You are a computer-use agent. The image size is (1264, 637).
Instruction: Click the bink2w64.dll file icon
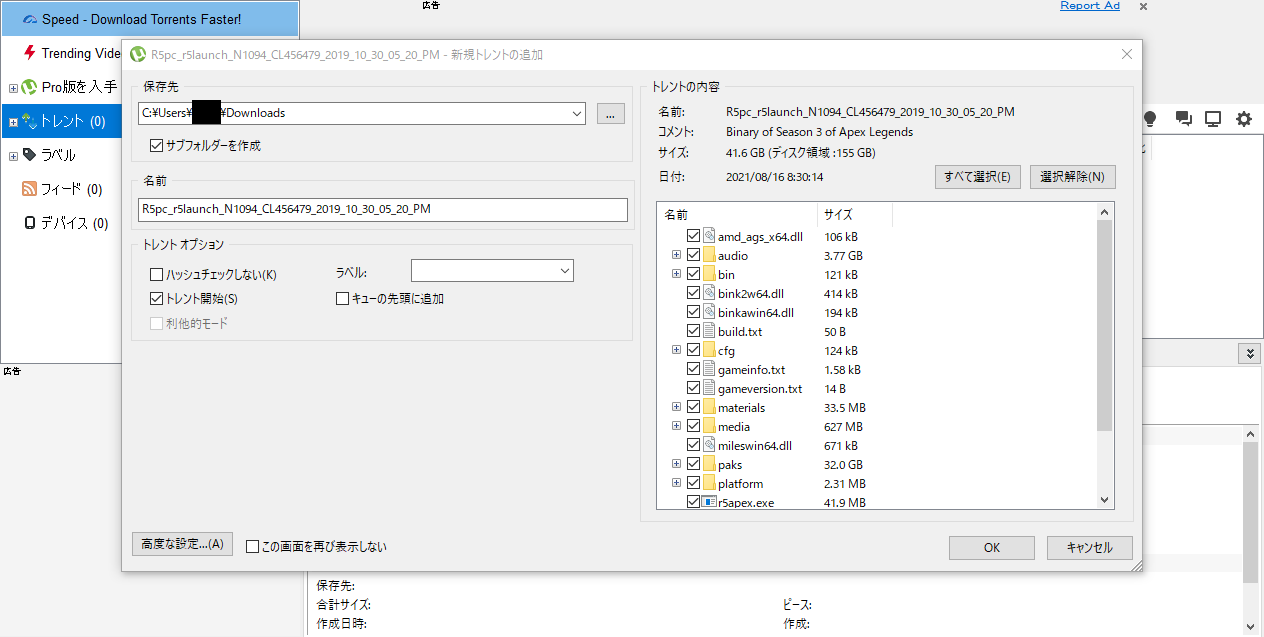pos(709,293)
